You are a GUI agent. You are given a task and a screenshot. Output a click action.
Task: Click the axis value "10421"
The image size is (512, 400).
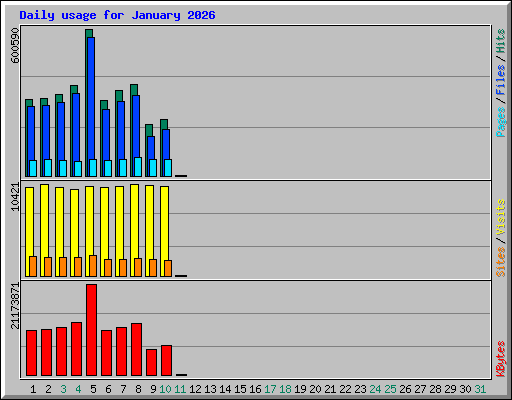[x=15, y=197]
